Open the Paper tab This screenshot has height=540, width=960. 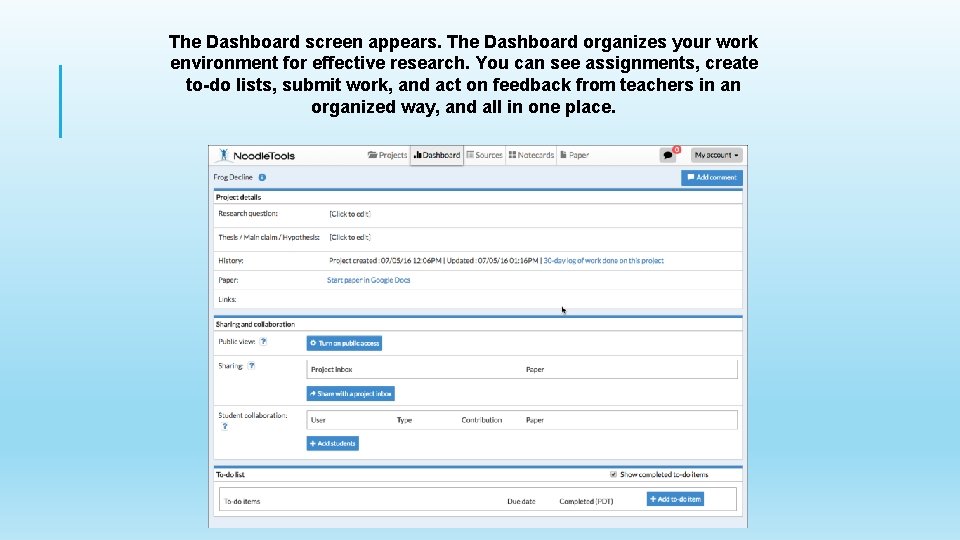(575, 156)
